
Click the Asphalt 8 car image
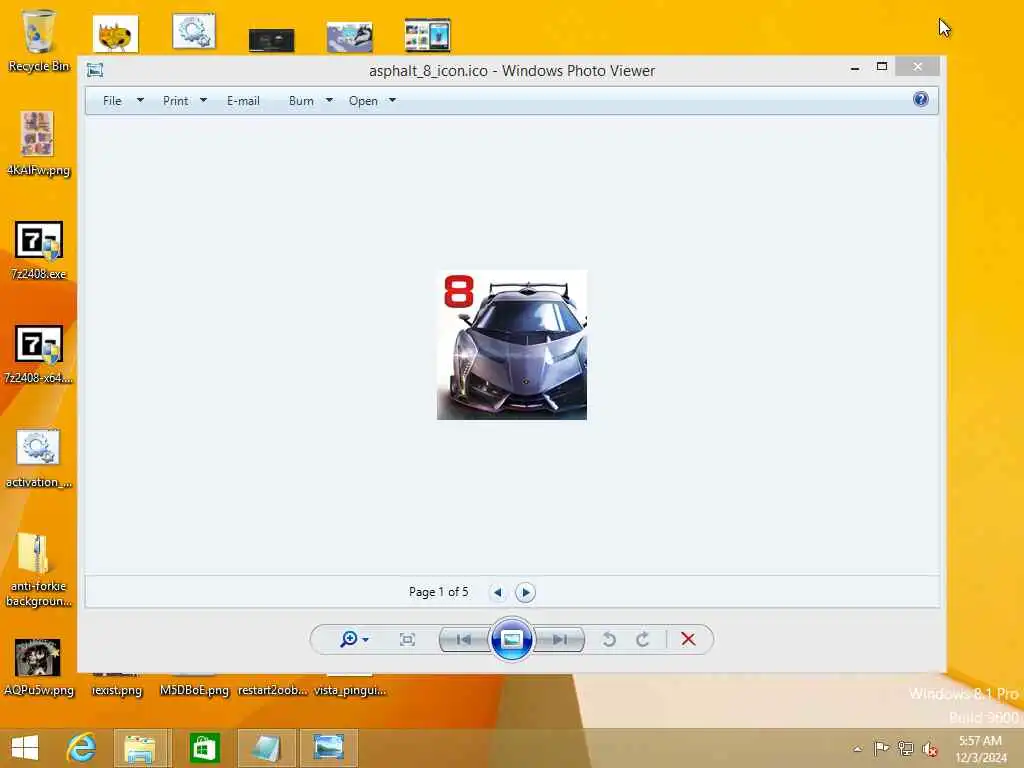coord(512,345)
